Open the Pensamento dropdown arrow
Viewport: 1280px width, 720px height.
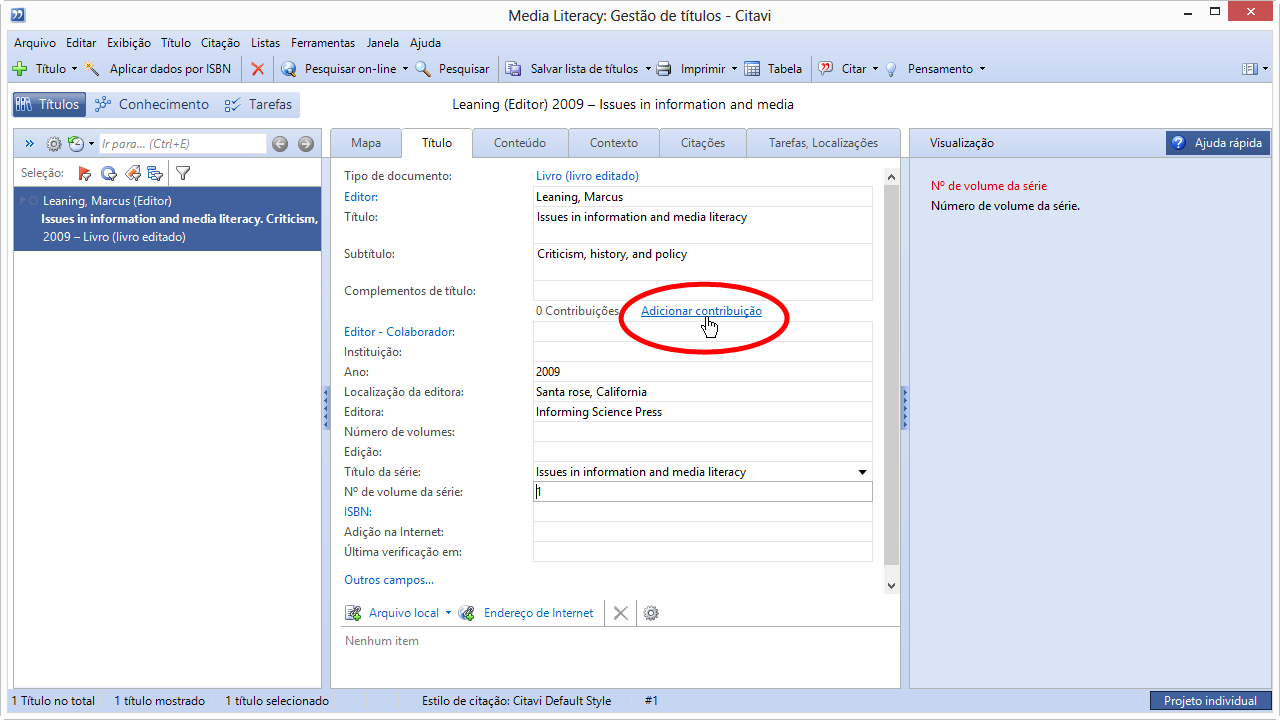click(982, 69)
